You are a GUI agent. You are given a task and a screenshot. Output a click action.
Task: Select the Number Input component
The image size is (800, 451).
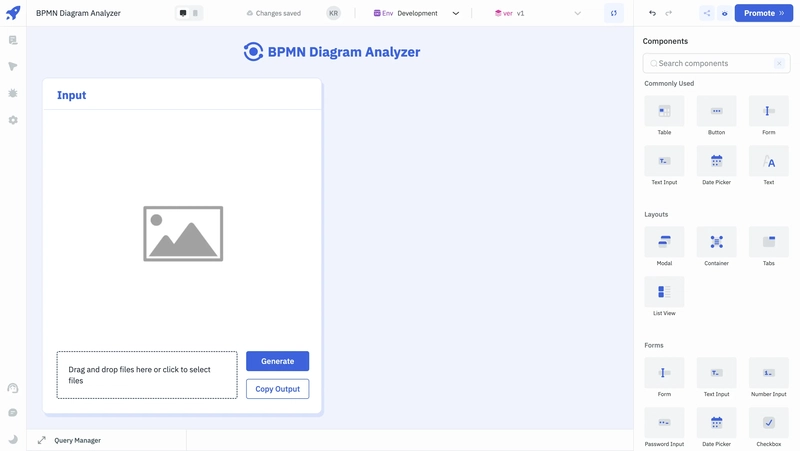pos(768,378)
